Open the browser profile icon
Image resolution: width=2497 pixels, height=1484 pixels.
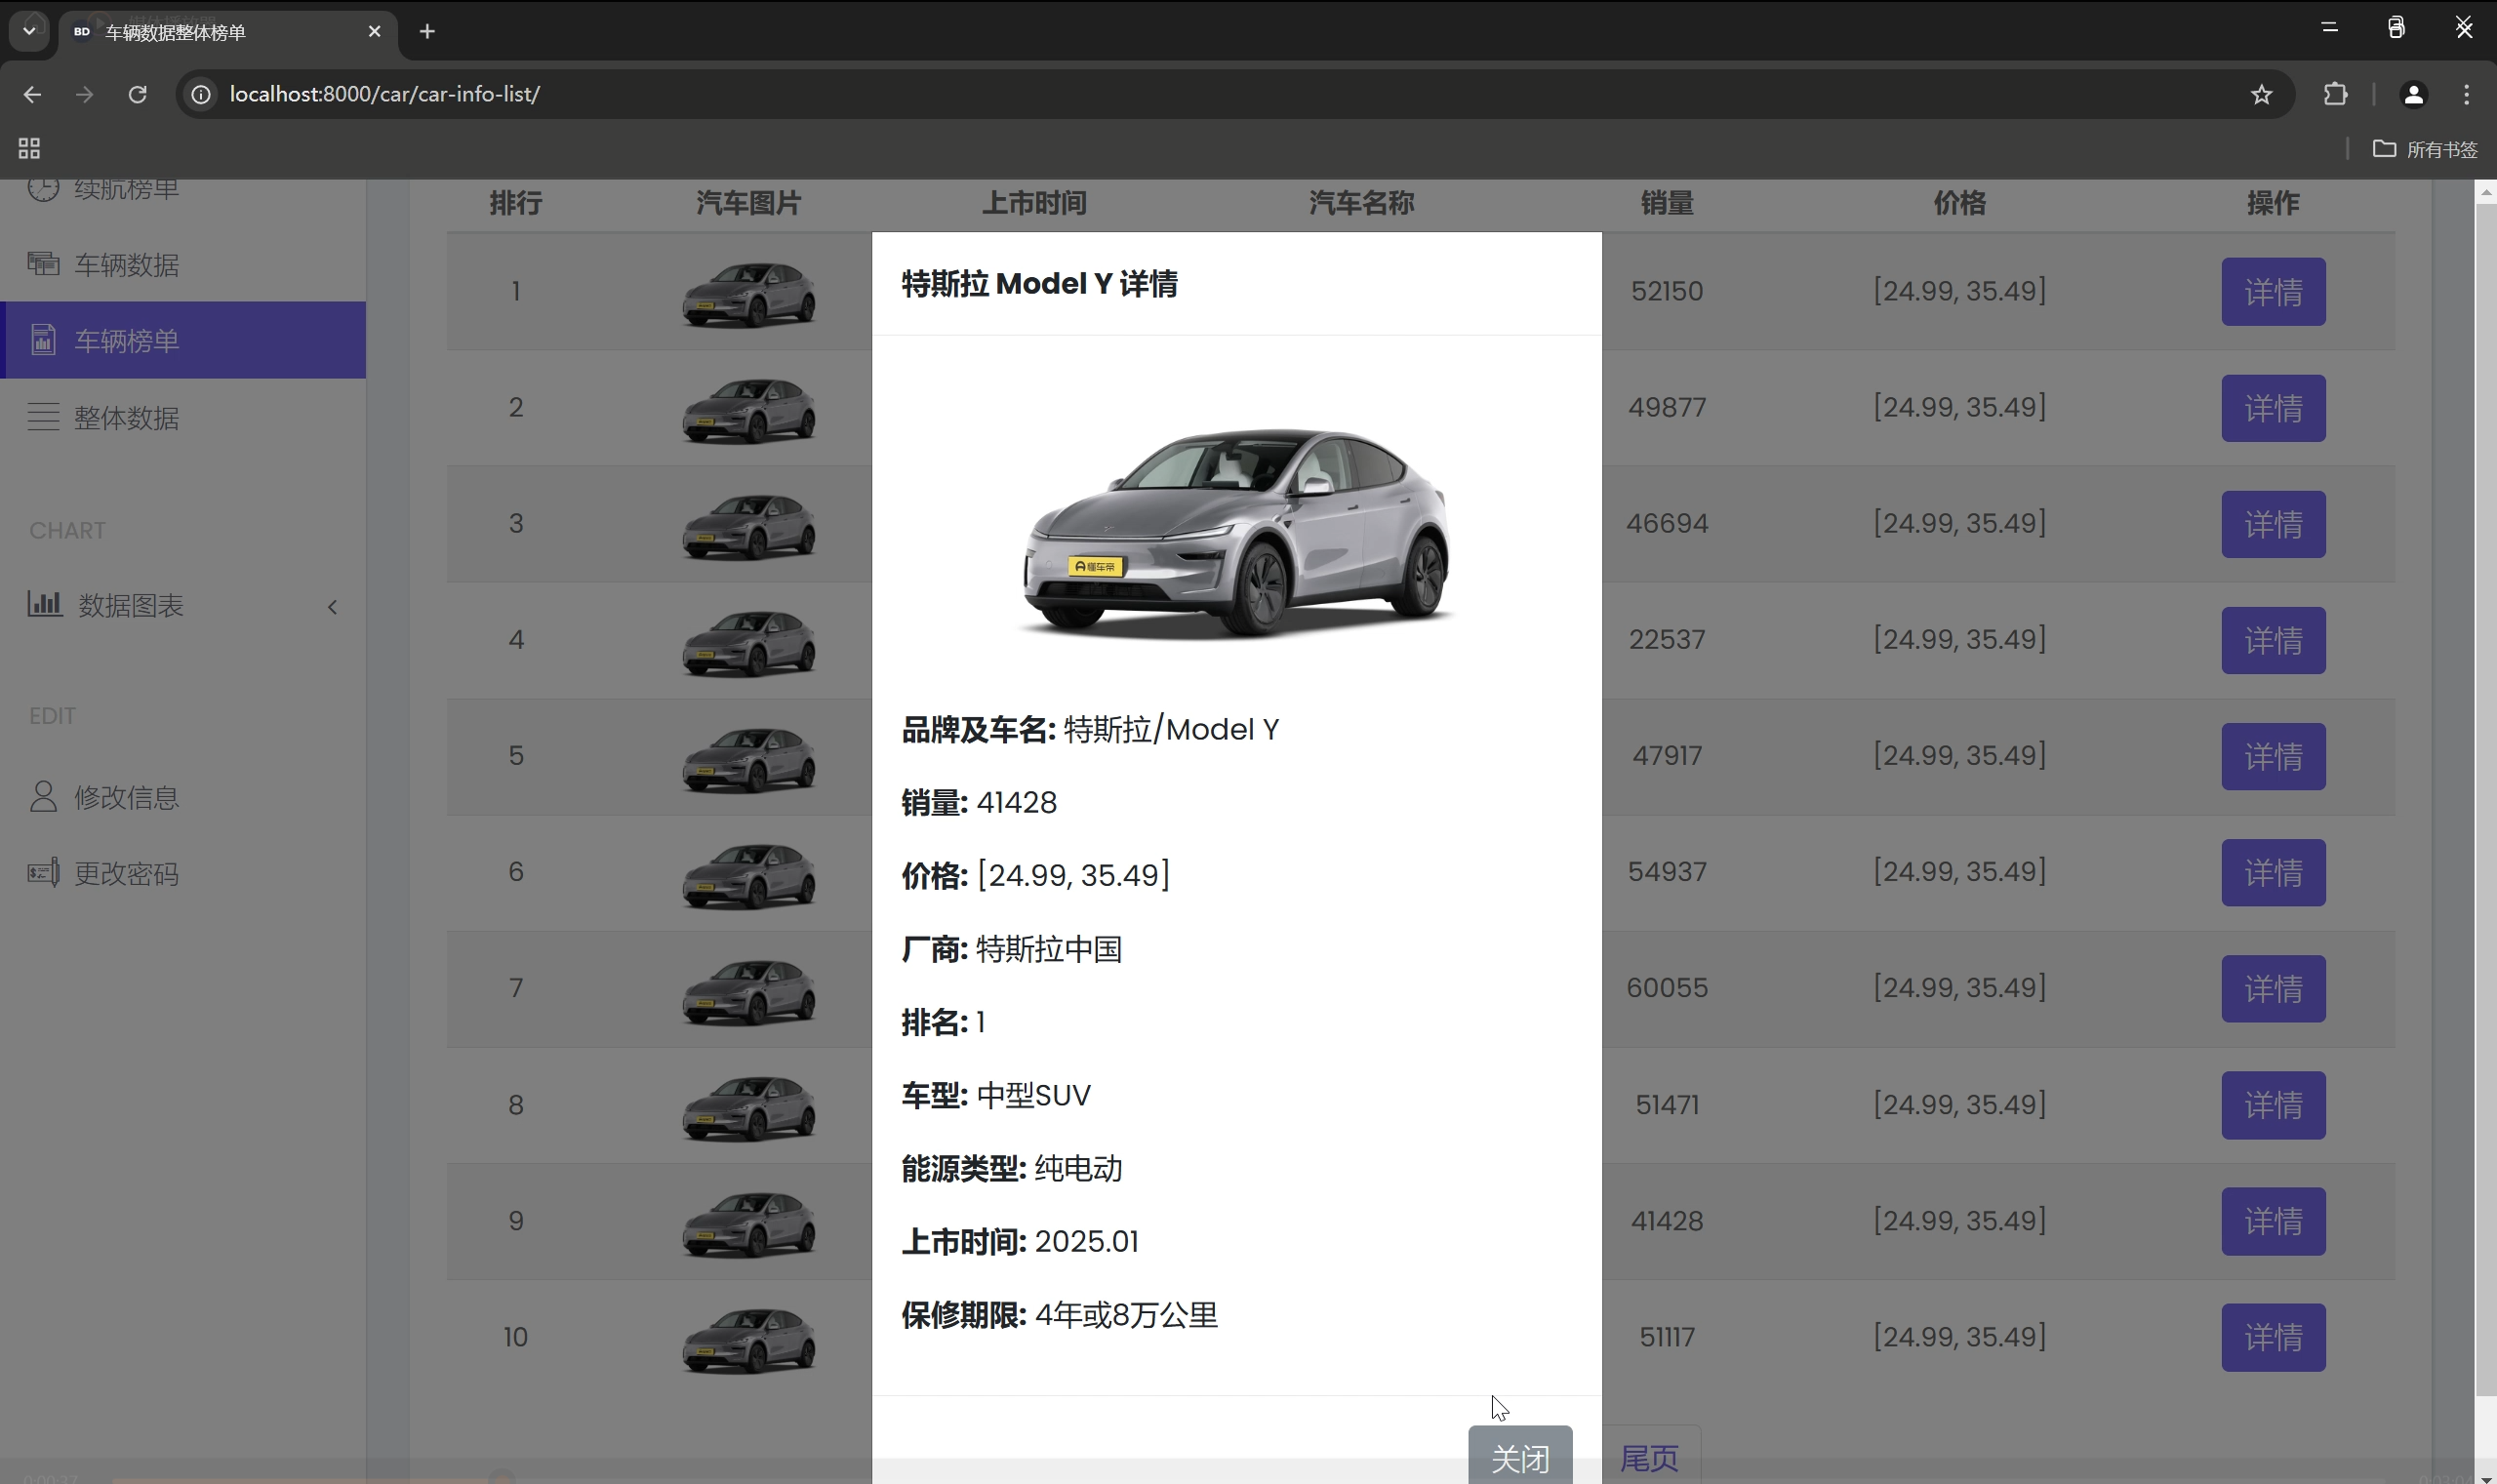pyautogui.click(x=2413, y=94)
